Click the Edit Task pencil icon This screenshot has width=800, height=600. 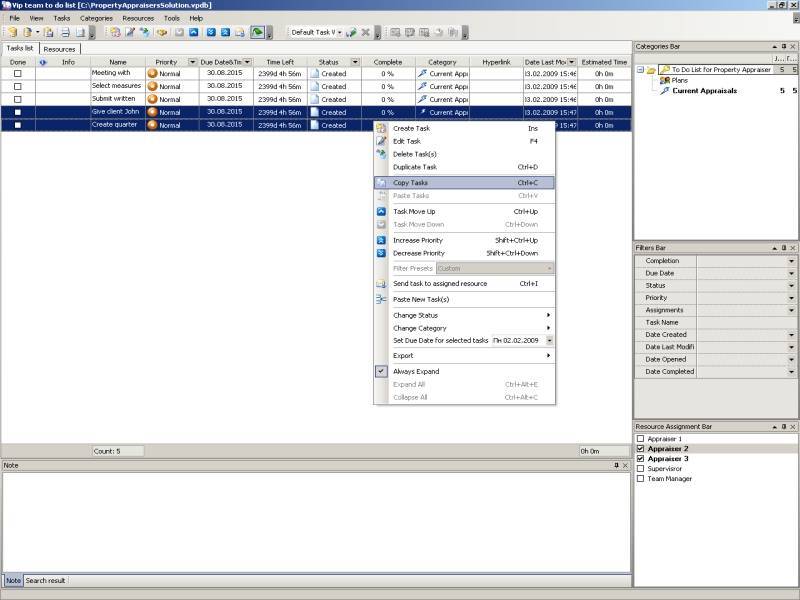[381, 142]
